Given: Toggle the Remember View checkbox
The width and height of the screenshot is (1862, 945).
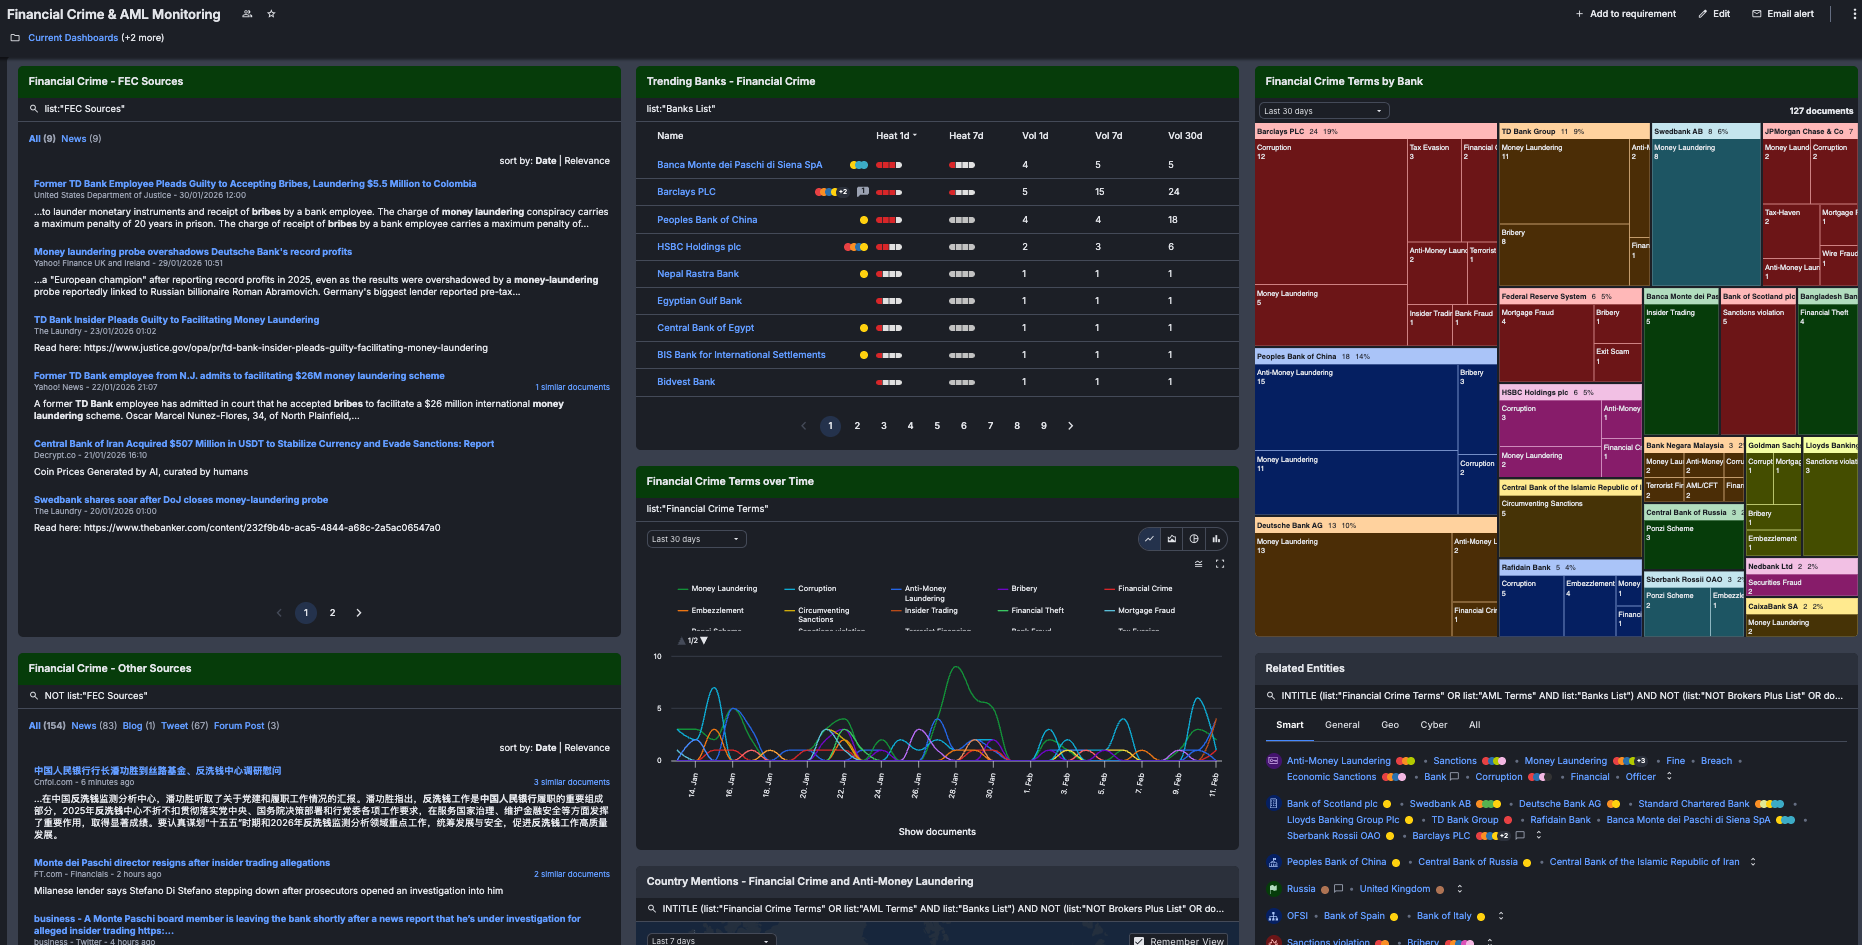Looking at the screenshot, I should point(1139,941).
